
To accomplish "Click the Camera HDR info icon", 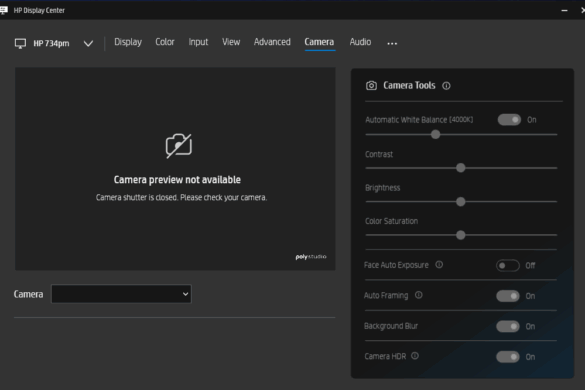I will pyautogui.click(x=415, y=356).
